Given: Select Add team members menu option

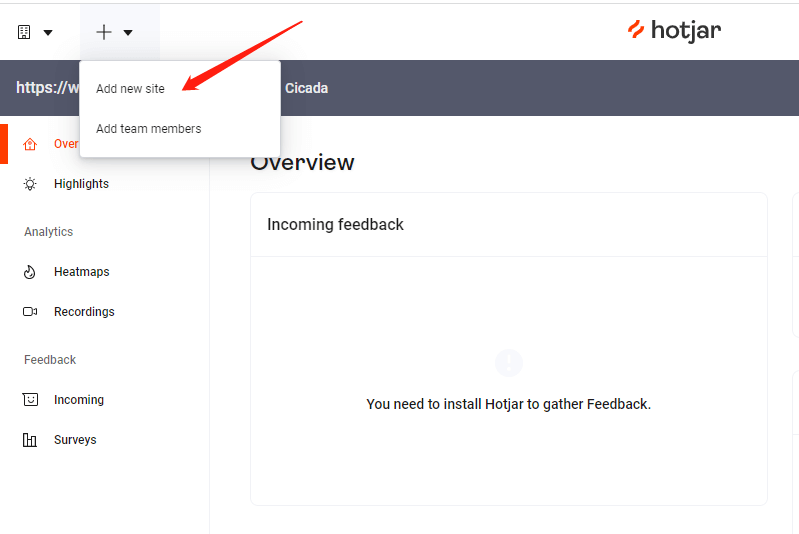Looking at the screenshot, I should click(149, 129).
